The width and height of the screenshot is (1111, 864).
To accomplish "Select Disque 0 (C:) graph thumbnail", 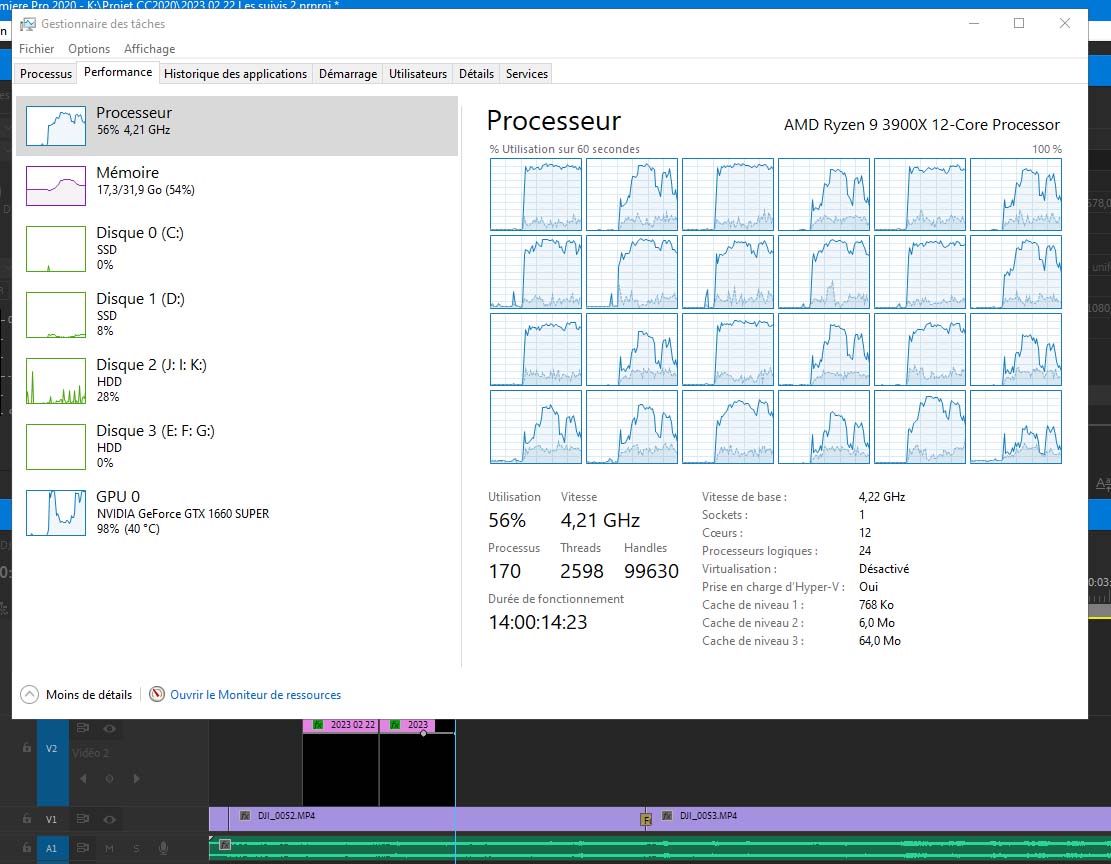I will [x=56, y=248].
